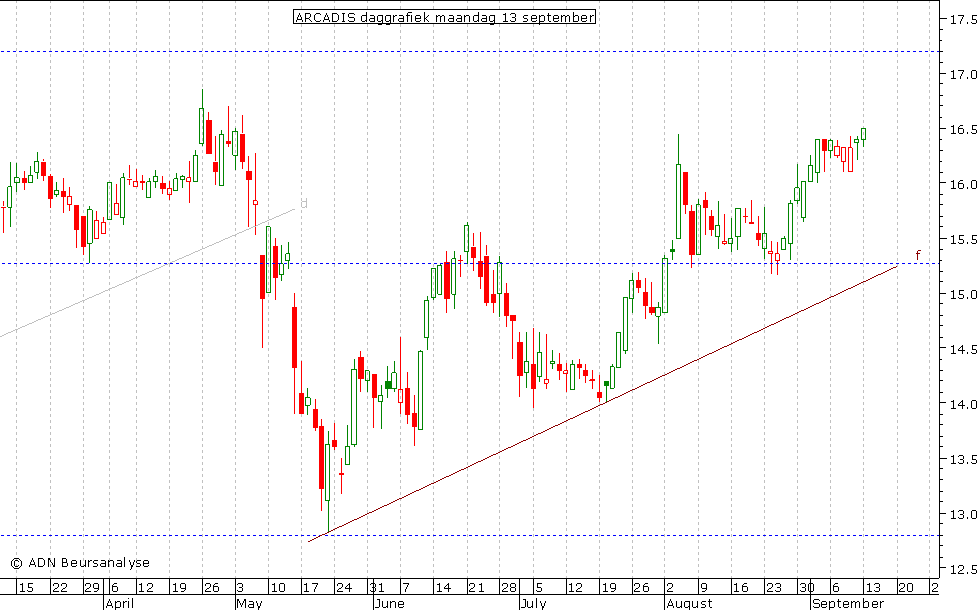Select the June month label

(388, 603)
